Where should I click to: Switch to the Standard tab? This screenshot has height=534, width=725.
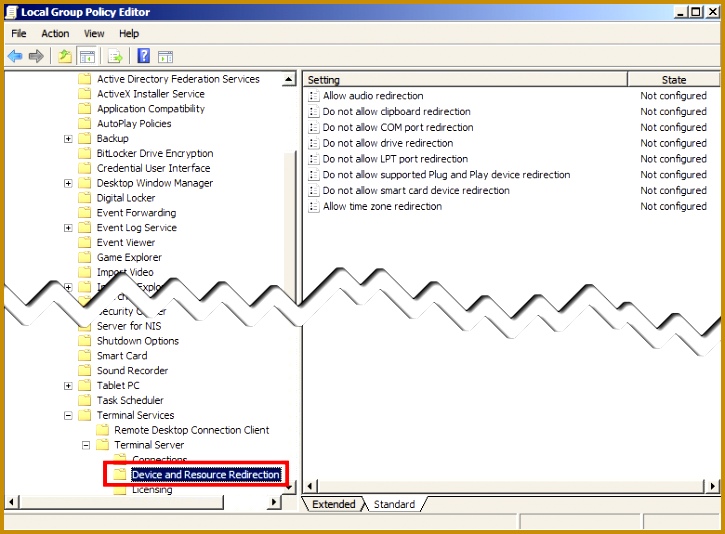[x=394, y=504]
